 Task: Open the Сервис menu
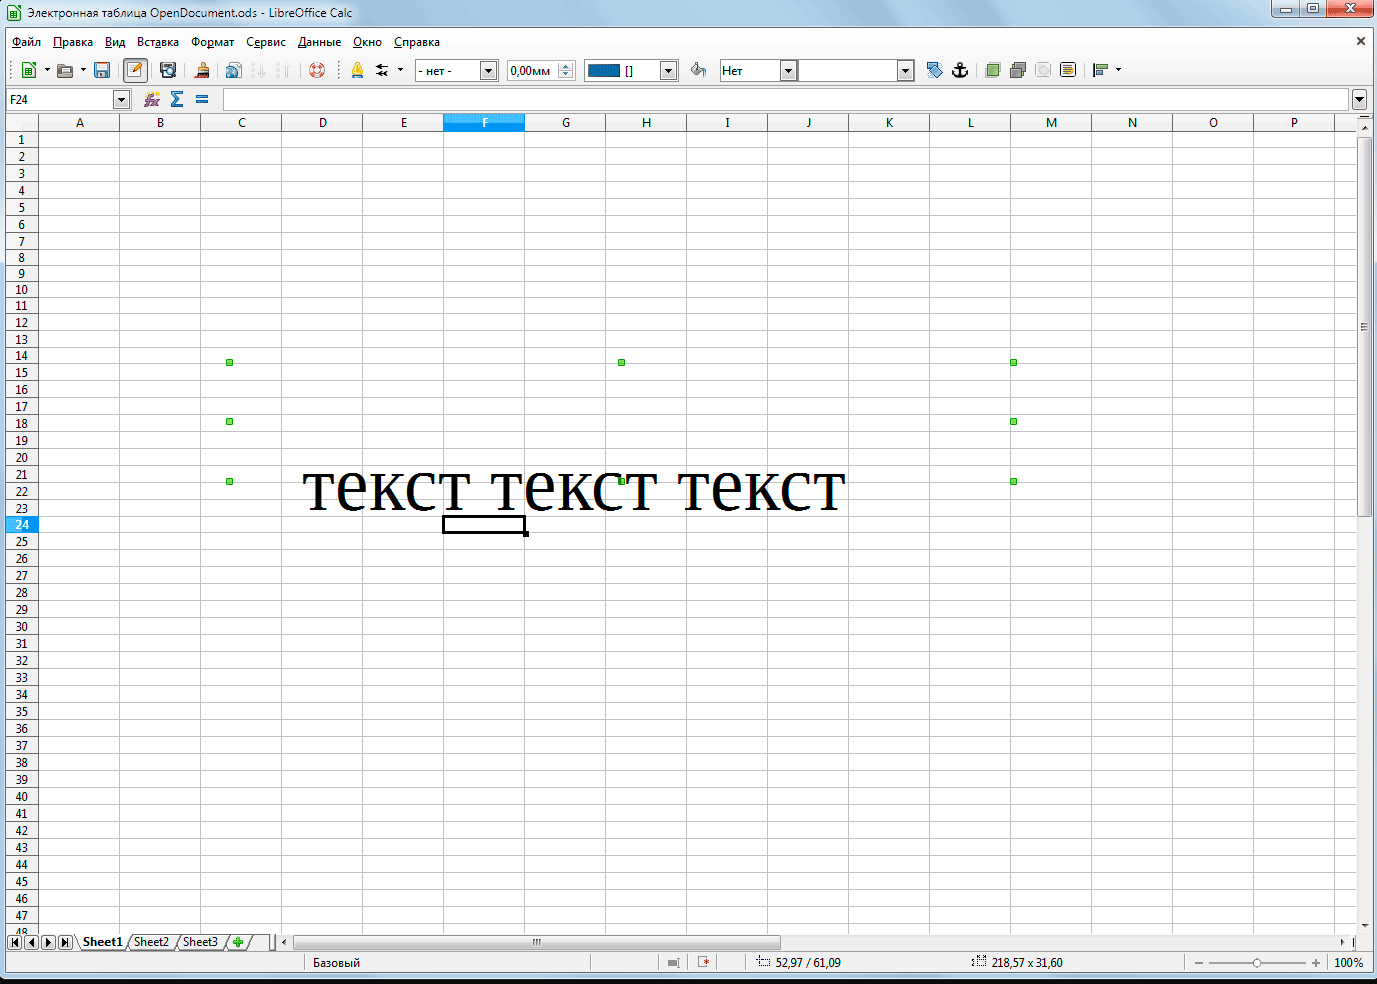[x=266, y=42]
